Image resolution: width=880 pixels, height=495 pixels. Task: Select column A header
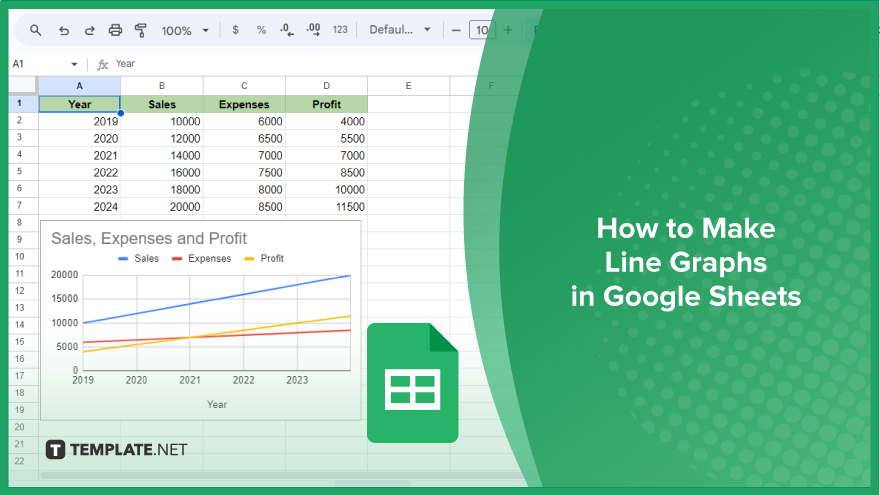[x=79, y=86]
